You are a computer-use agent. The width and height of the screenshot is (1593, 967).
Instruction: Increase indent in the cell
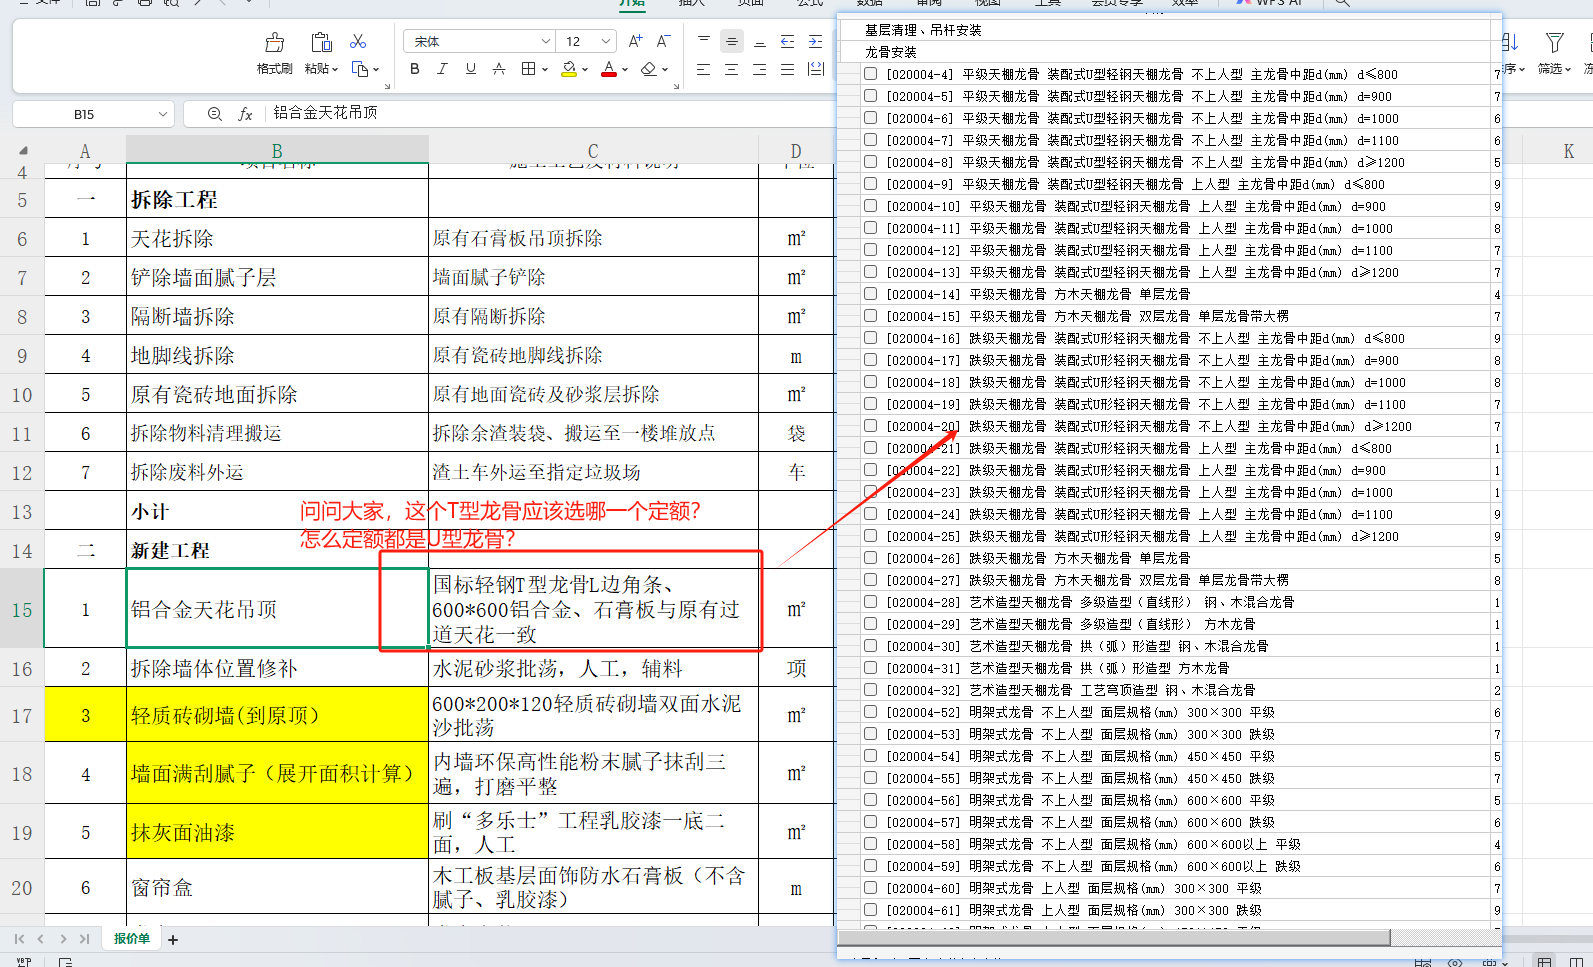point(816,41)
